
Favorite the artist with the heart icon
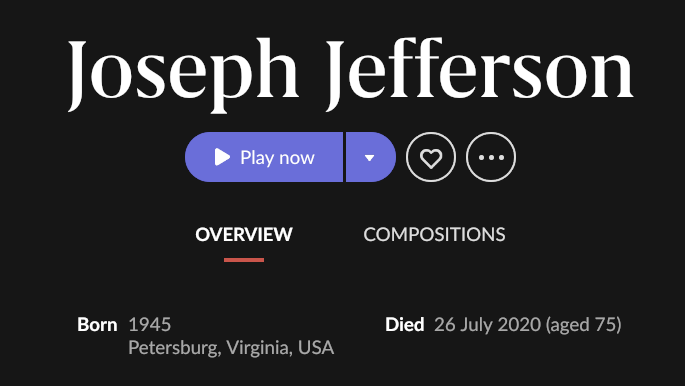(x=431, y=157)
